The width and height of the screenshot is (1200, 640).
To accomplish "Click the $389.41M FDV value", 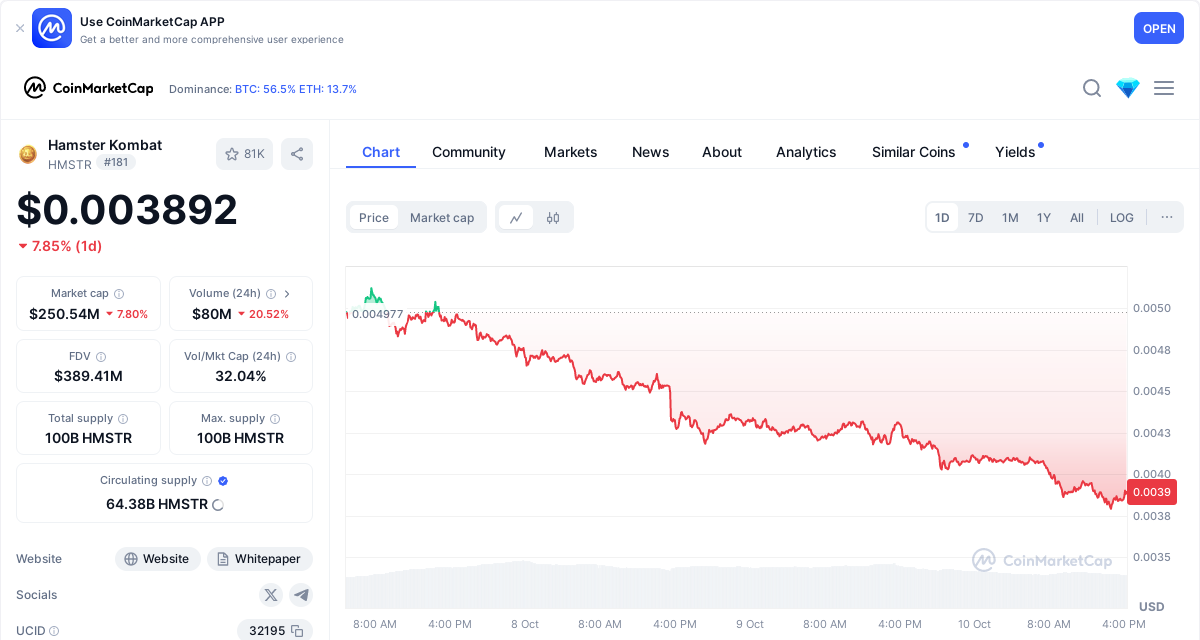I will [x=88, y=376].
